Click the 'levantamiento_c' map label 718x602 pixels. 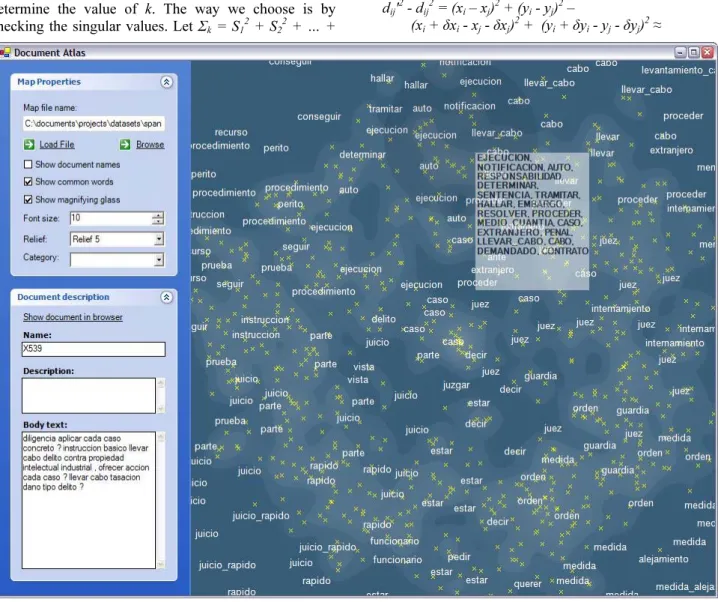point(677,70)
